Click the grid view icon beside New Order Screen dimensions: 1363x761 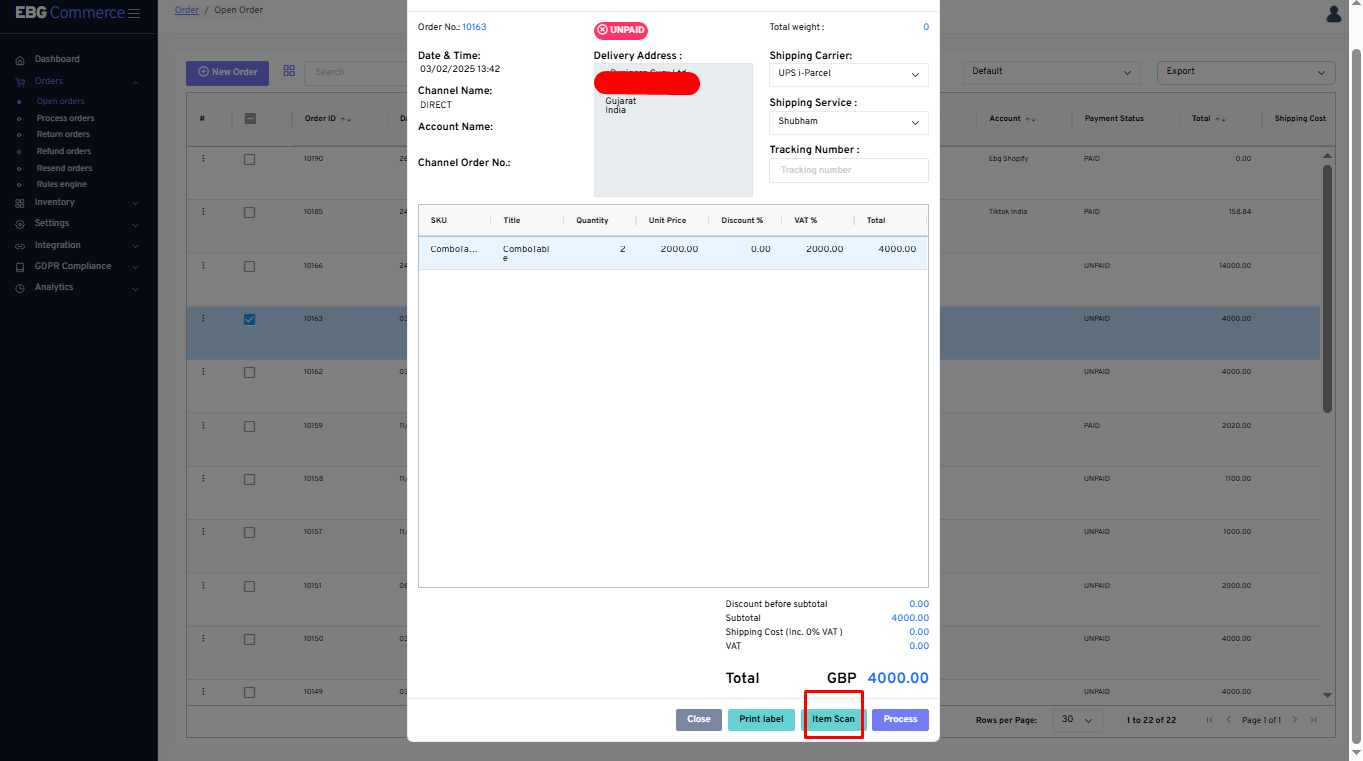(x=289, y=71)
